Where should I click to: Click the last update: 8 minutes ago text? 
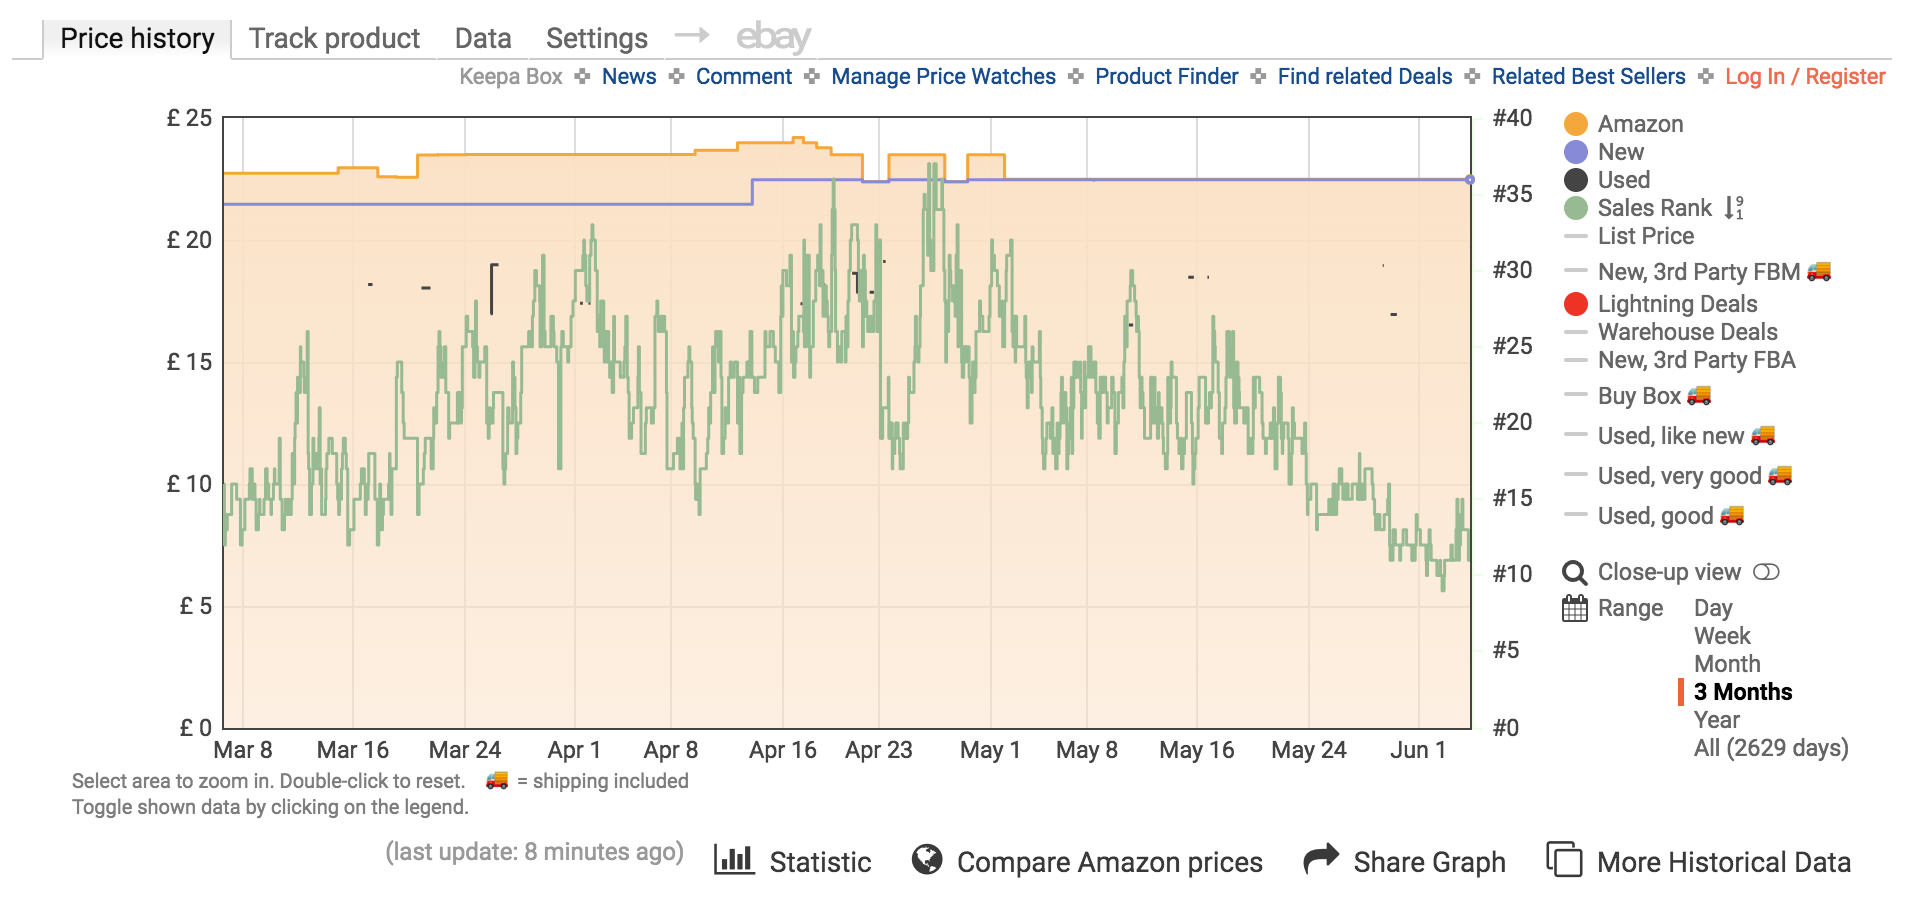[535, 852]
